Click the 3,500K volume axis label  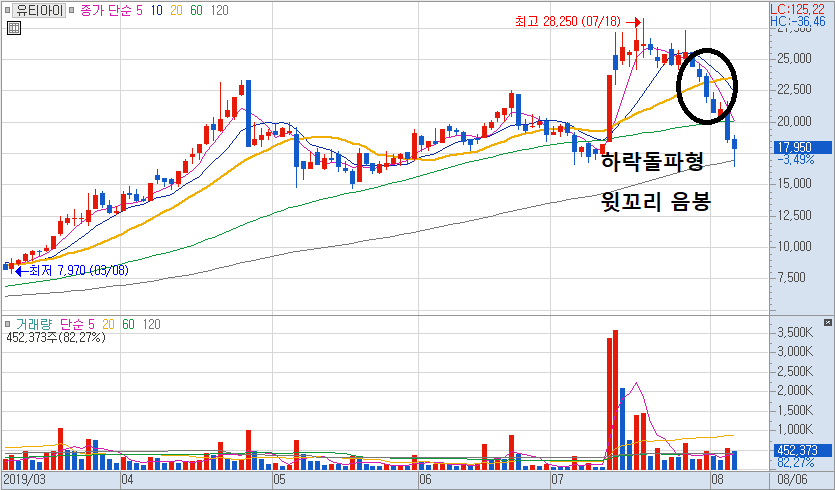click(795, 333)
